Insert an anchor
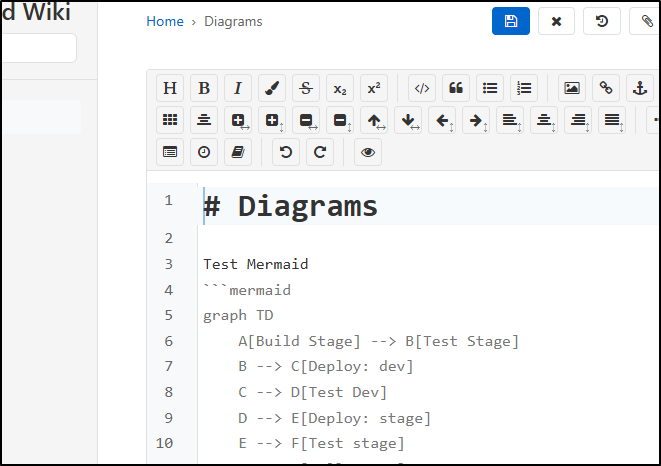This screenshot has height=466, width=661. [x=640, y=88]
